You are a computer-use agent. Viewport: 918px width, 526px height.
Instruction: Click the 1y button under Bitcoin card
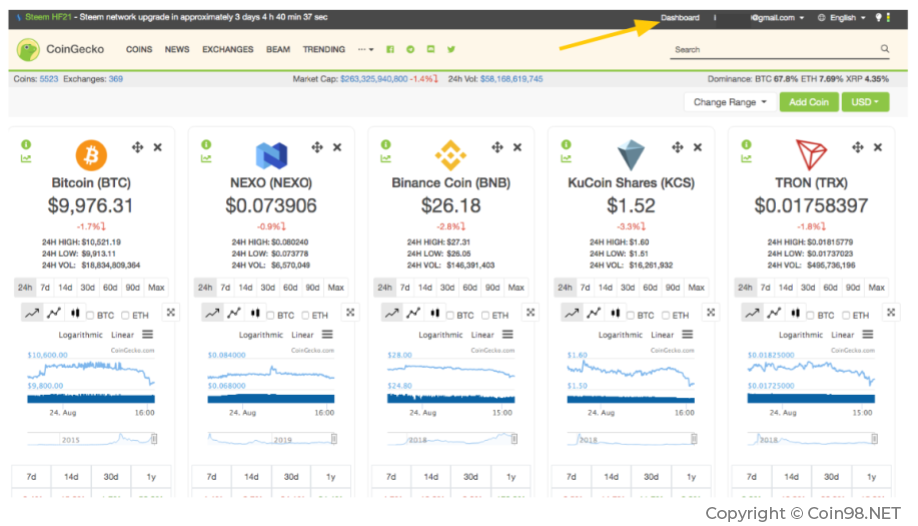(x=151, y=477)
